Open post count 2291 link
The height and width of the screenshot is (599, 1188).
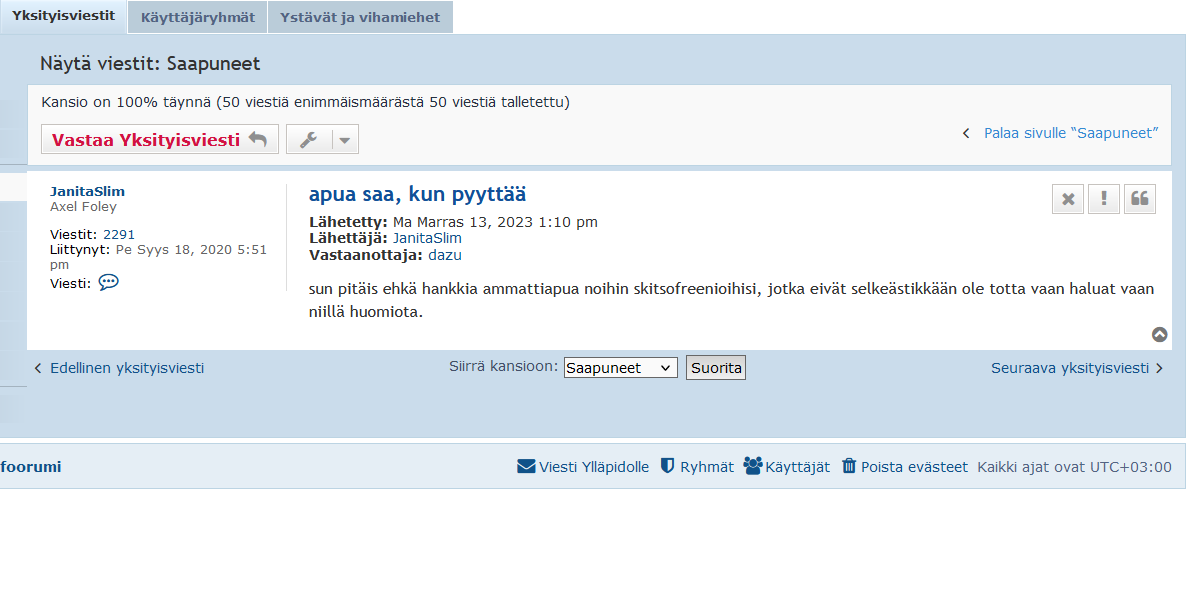pos(119,235)
